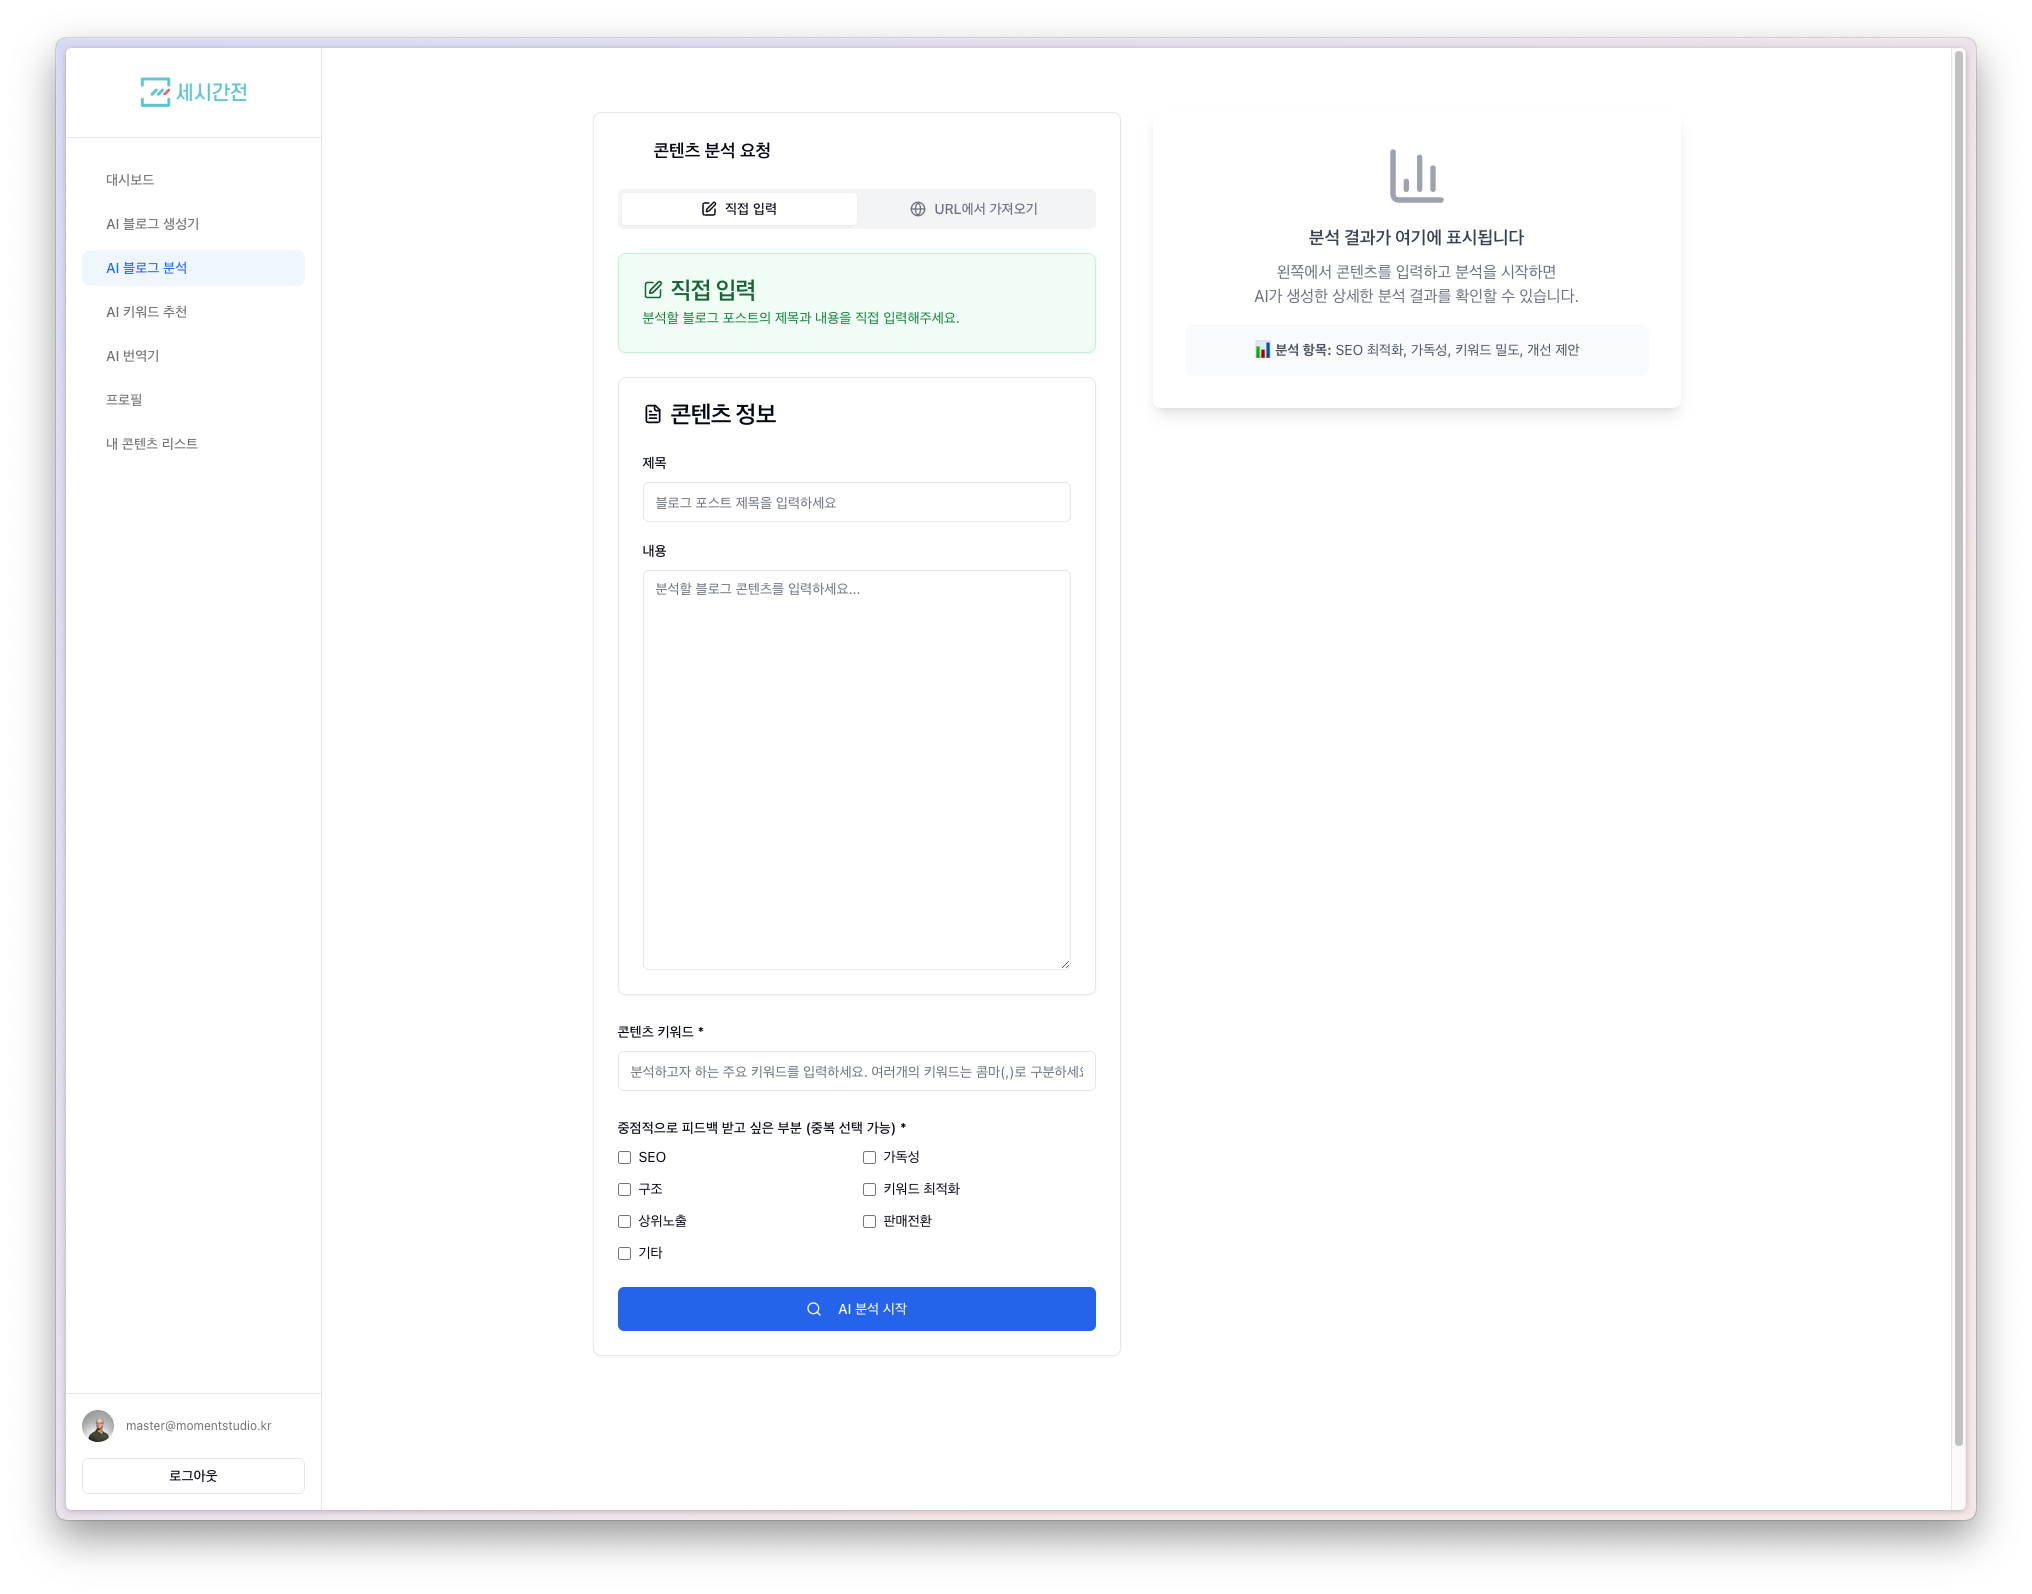Switch to the URL에서 가져오기 tab

coord(974,209)
